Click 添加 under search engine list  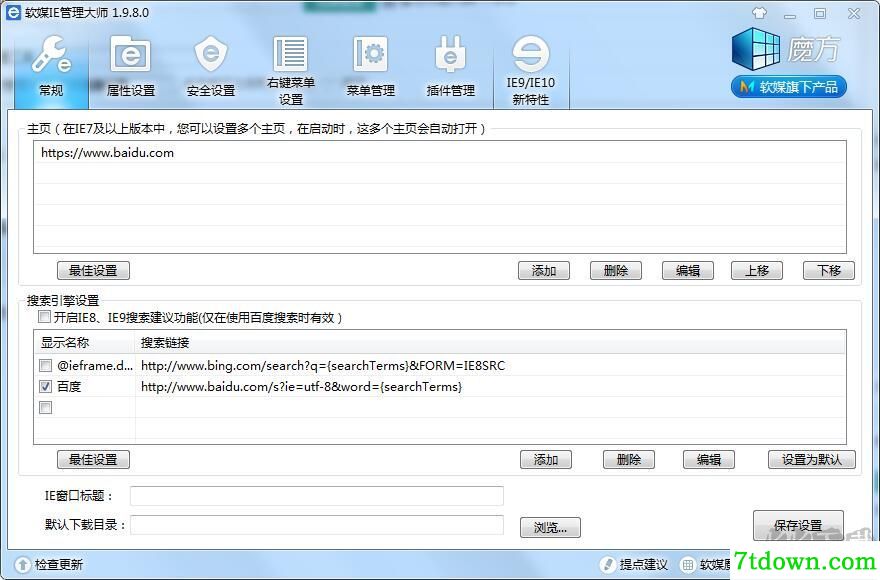(546, 460)
